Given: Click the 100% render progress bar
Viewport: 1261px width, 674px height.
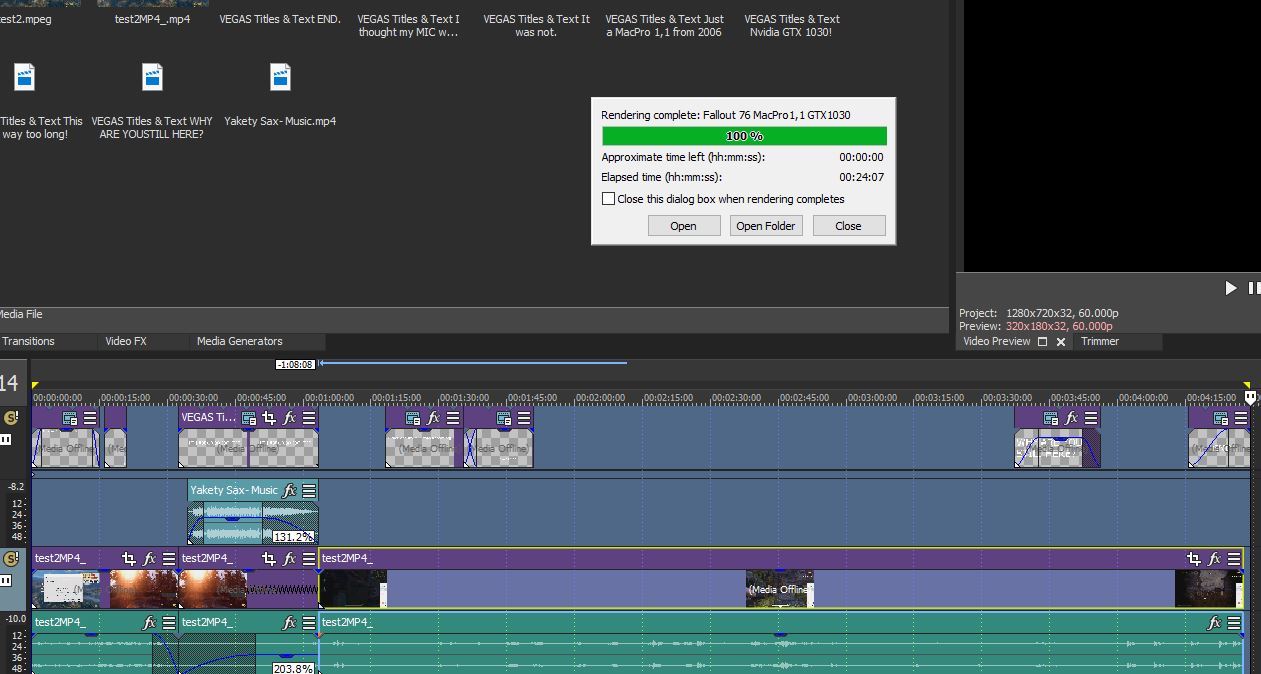Looking at the screenshot, I should [744, 136].
